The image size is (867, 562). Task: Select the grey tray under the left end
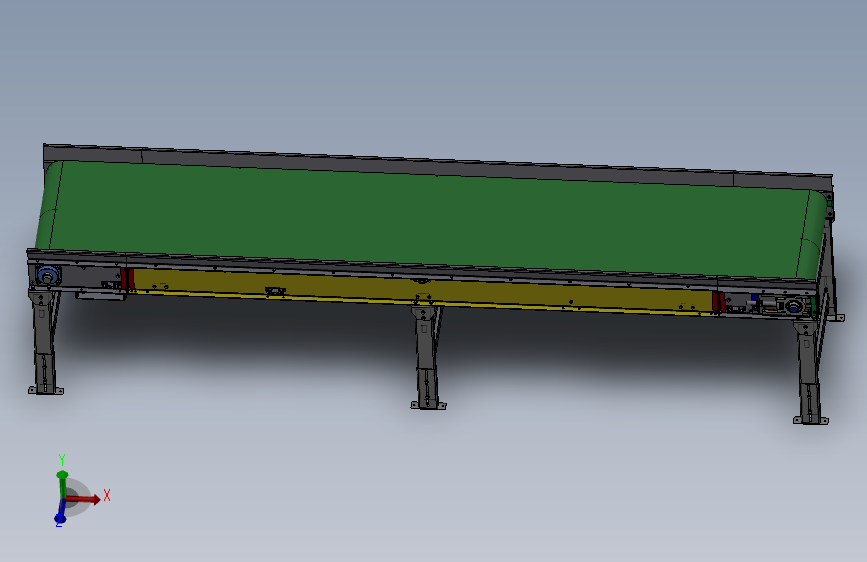(101, 296)
